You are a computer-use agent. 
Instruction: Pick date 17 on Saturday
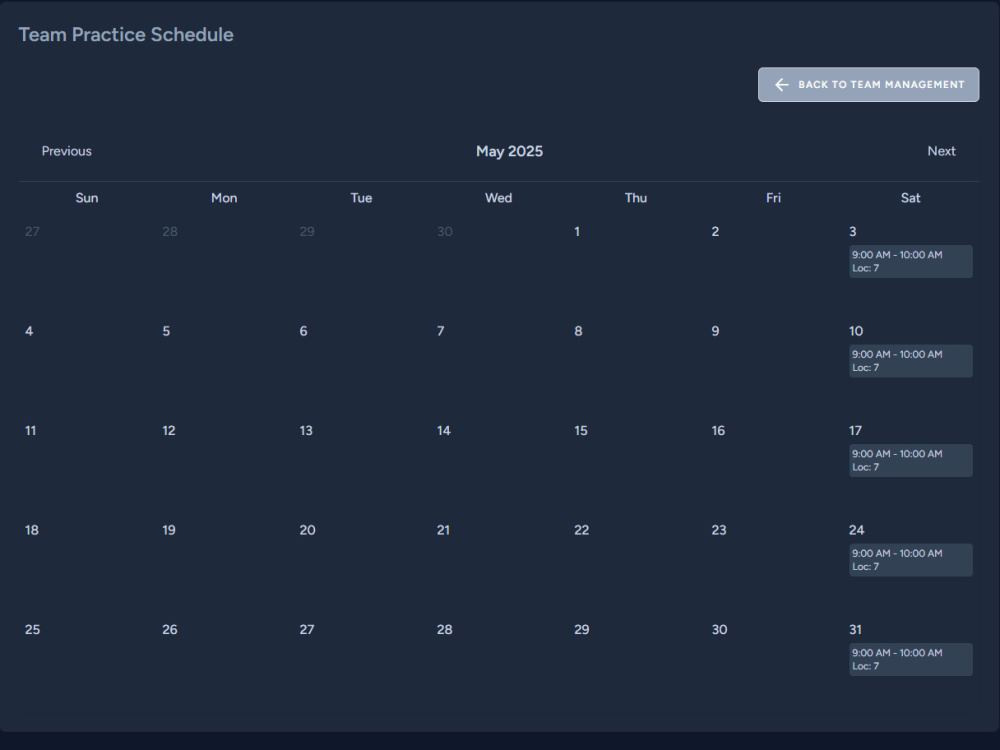pyautogui.click(x=855, y=430)
